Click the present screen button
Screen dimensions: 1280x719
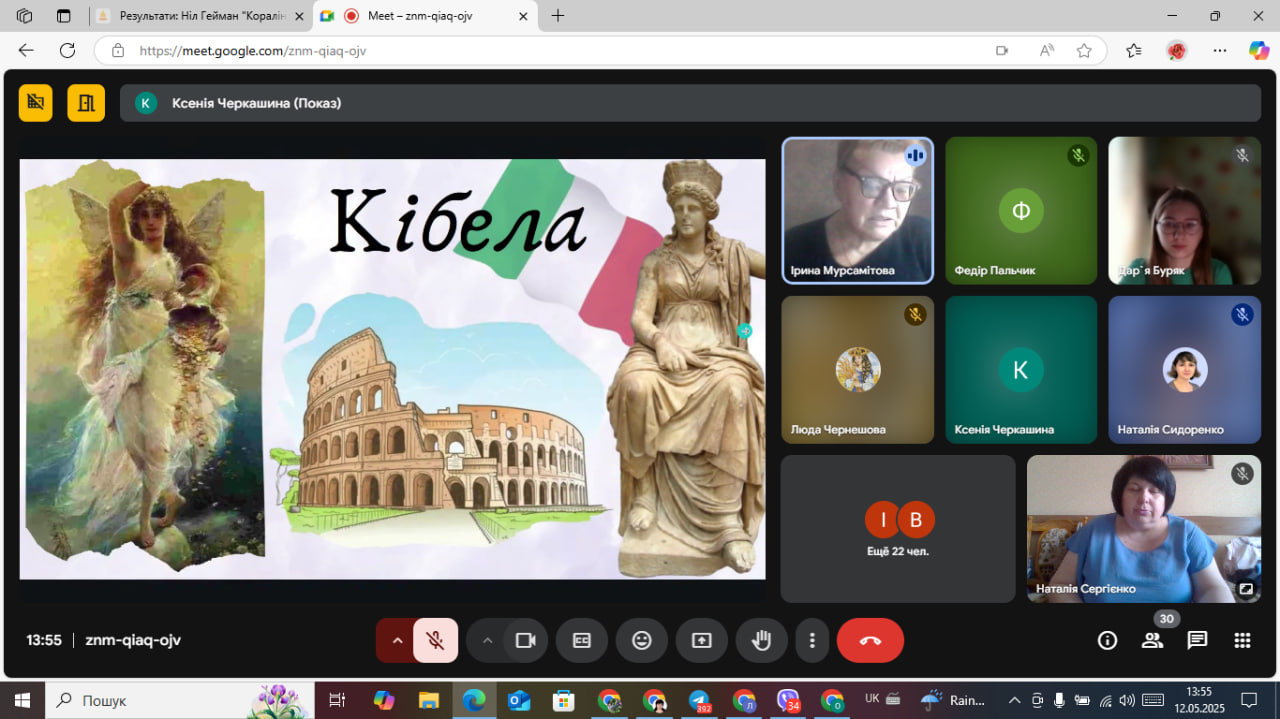(x=702, y=640)
